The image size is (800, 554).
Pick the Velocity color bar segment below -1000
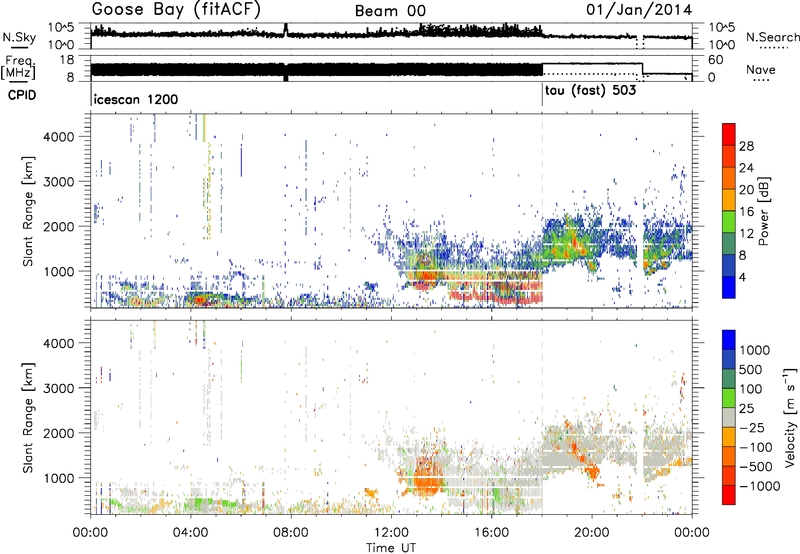[x=729, y=495]
